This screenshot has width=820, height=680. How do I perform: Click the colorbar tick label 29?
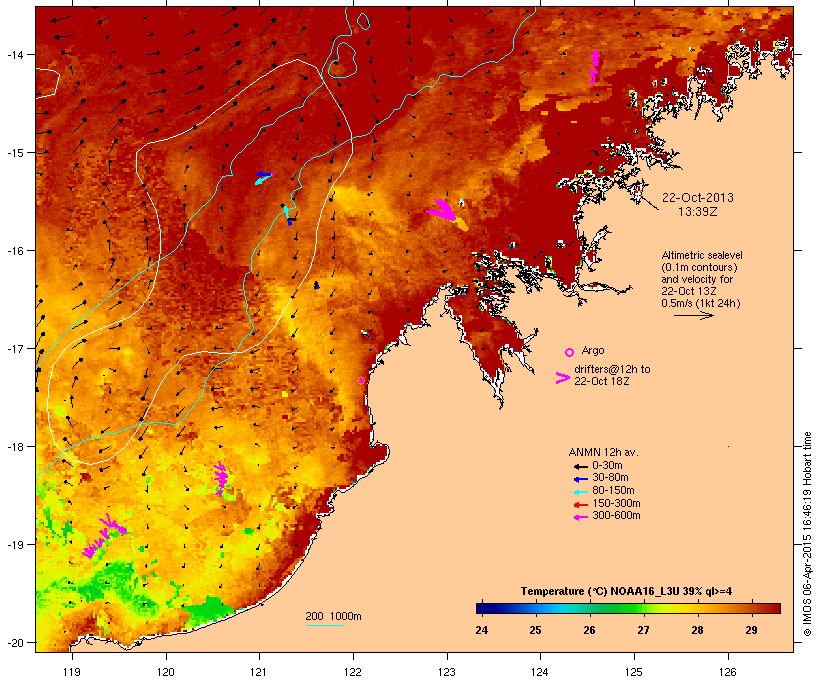(x=751, y=630)
